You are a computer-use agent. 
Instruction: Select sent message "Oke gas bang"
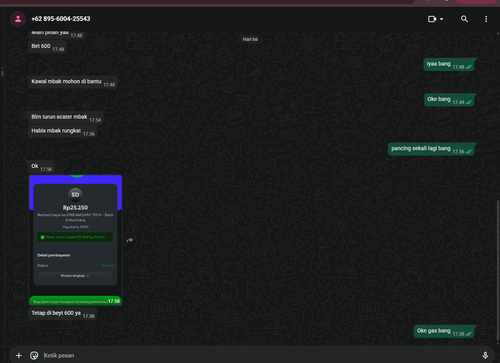click(x=445, y=331)
